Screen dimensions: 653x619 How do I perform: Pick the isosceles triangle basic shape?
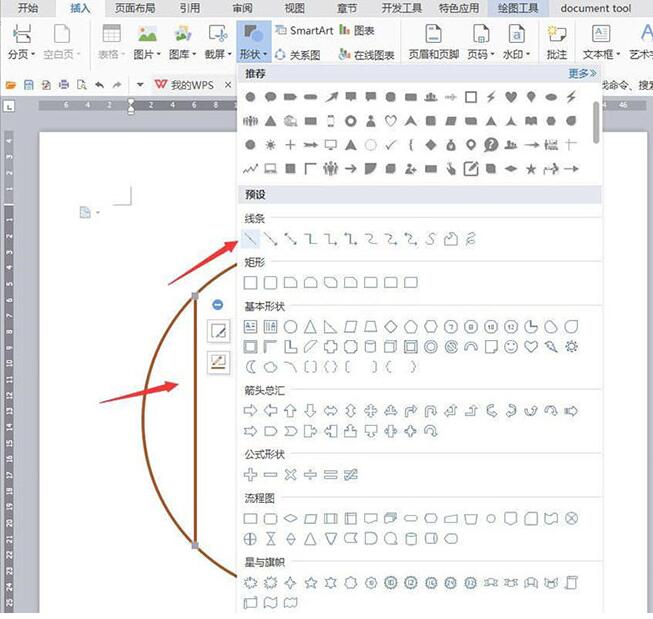point(310,327)
